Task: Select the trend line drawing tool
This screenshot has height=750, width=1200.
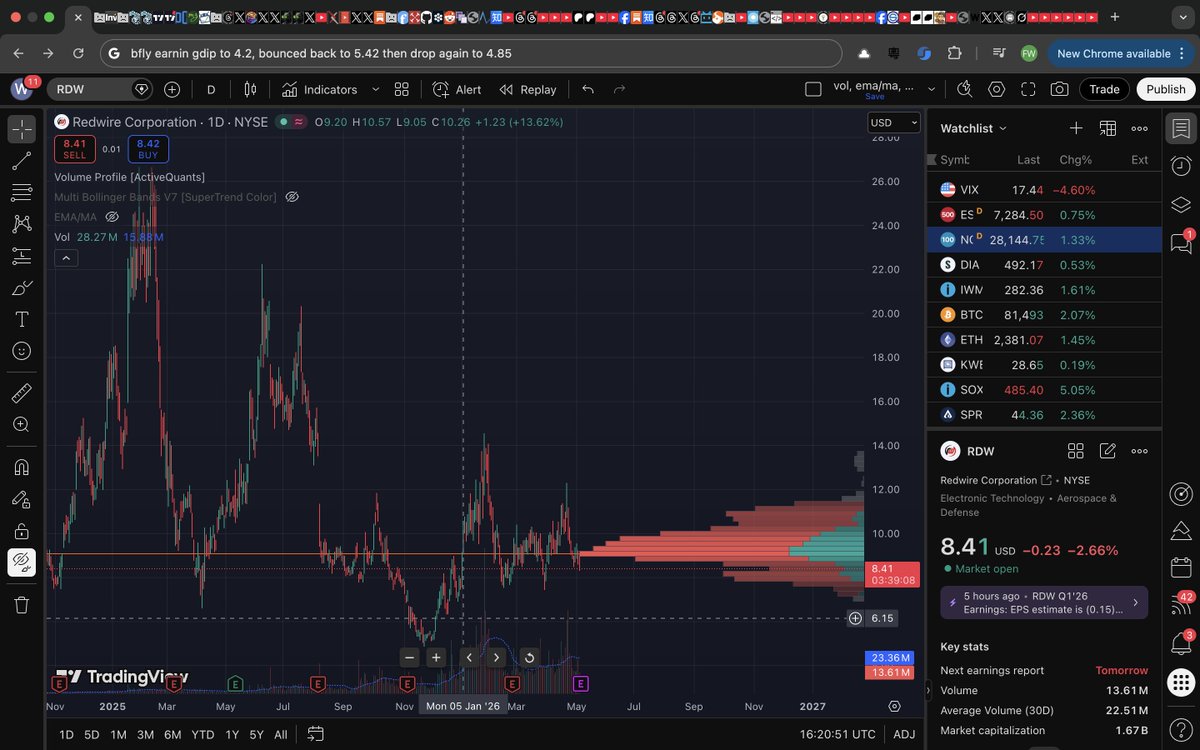Action: 21,160
